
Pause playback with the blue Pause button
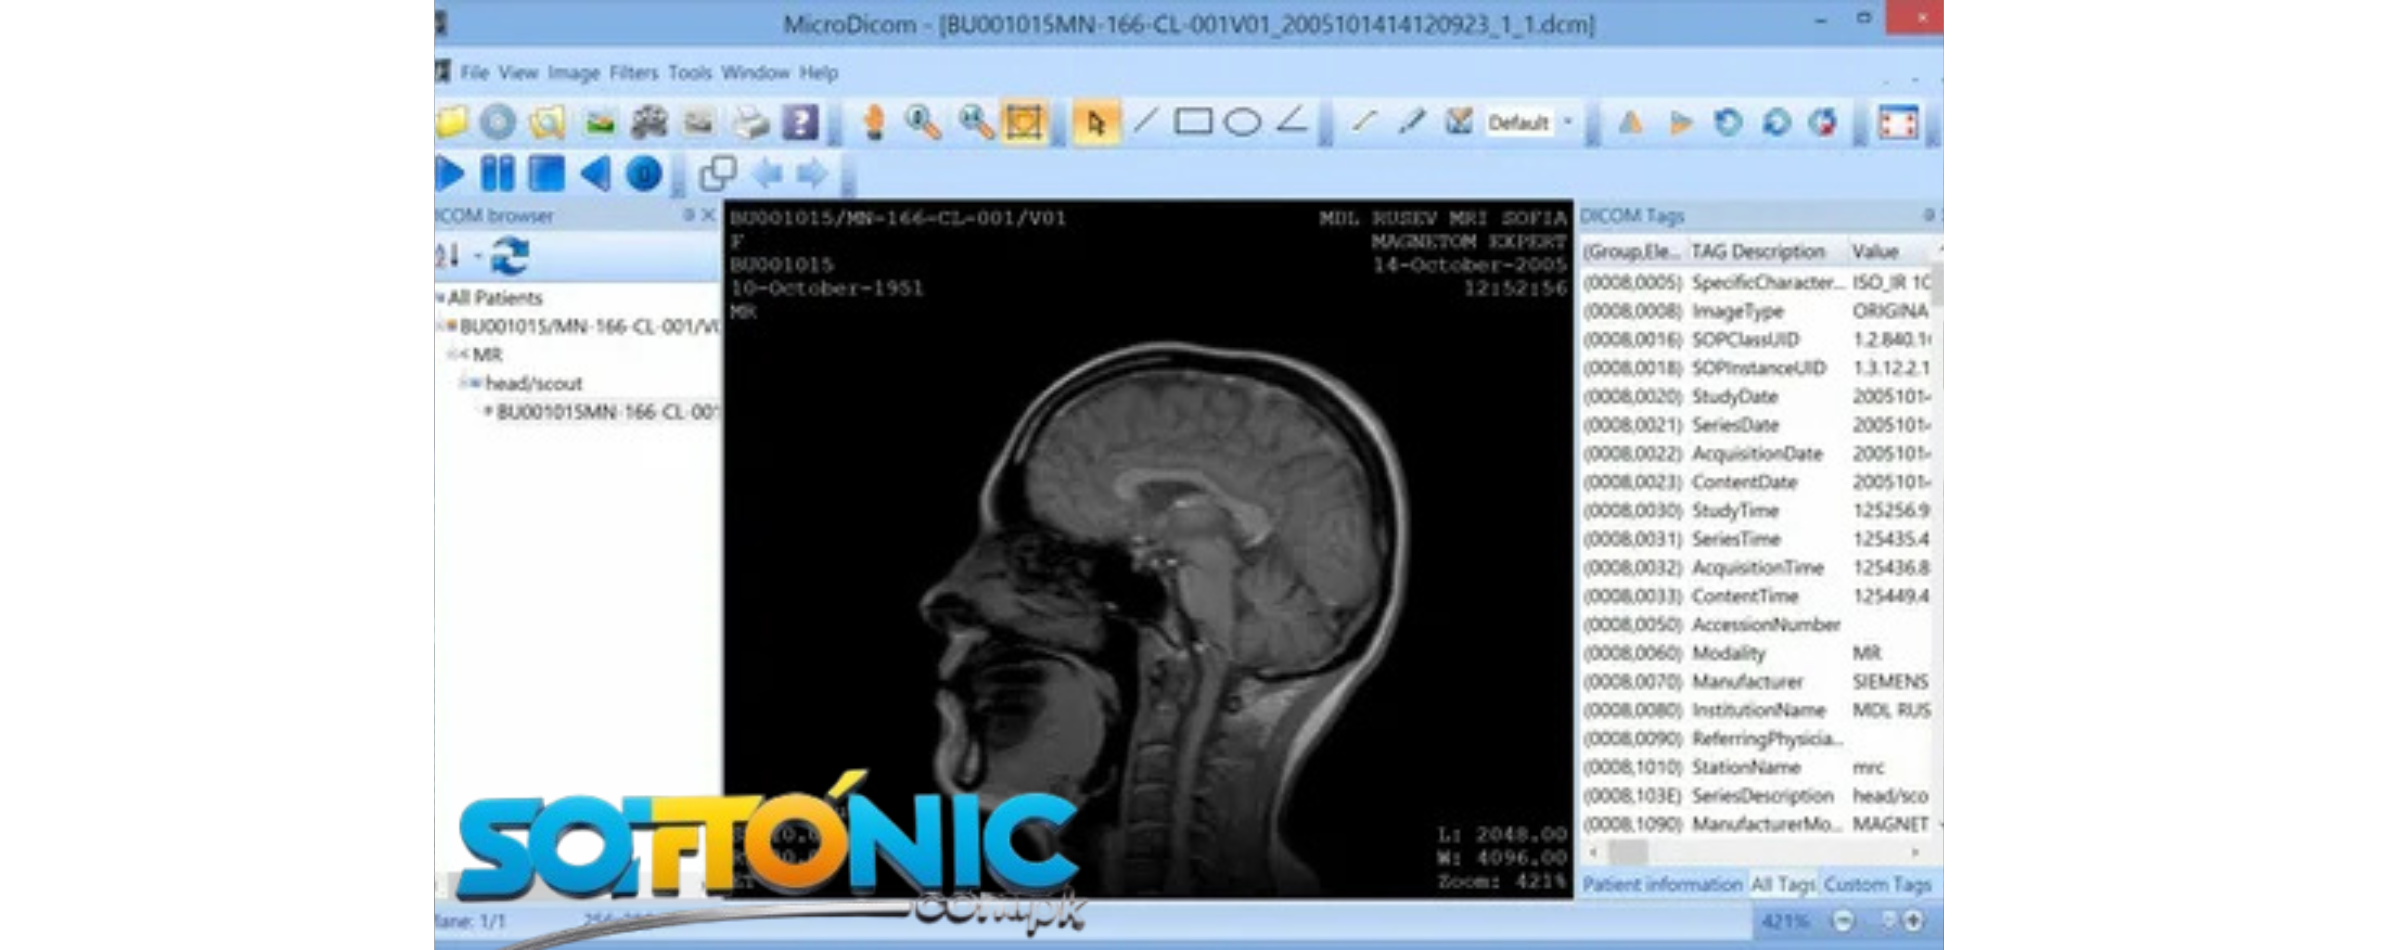pos(497,174)
